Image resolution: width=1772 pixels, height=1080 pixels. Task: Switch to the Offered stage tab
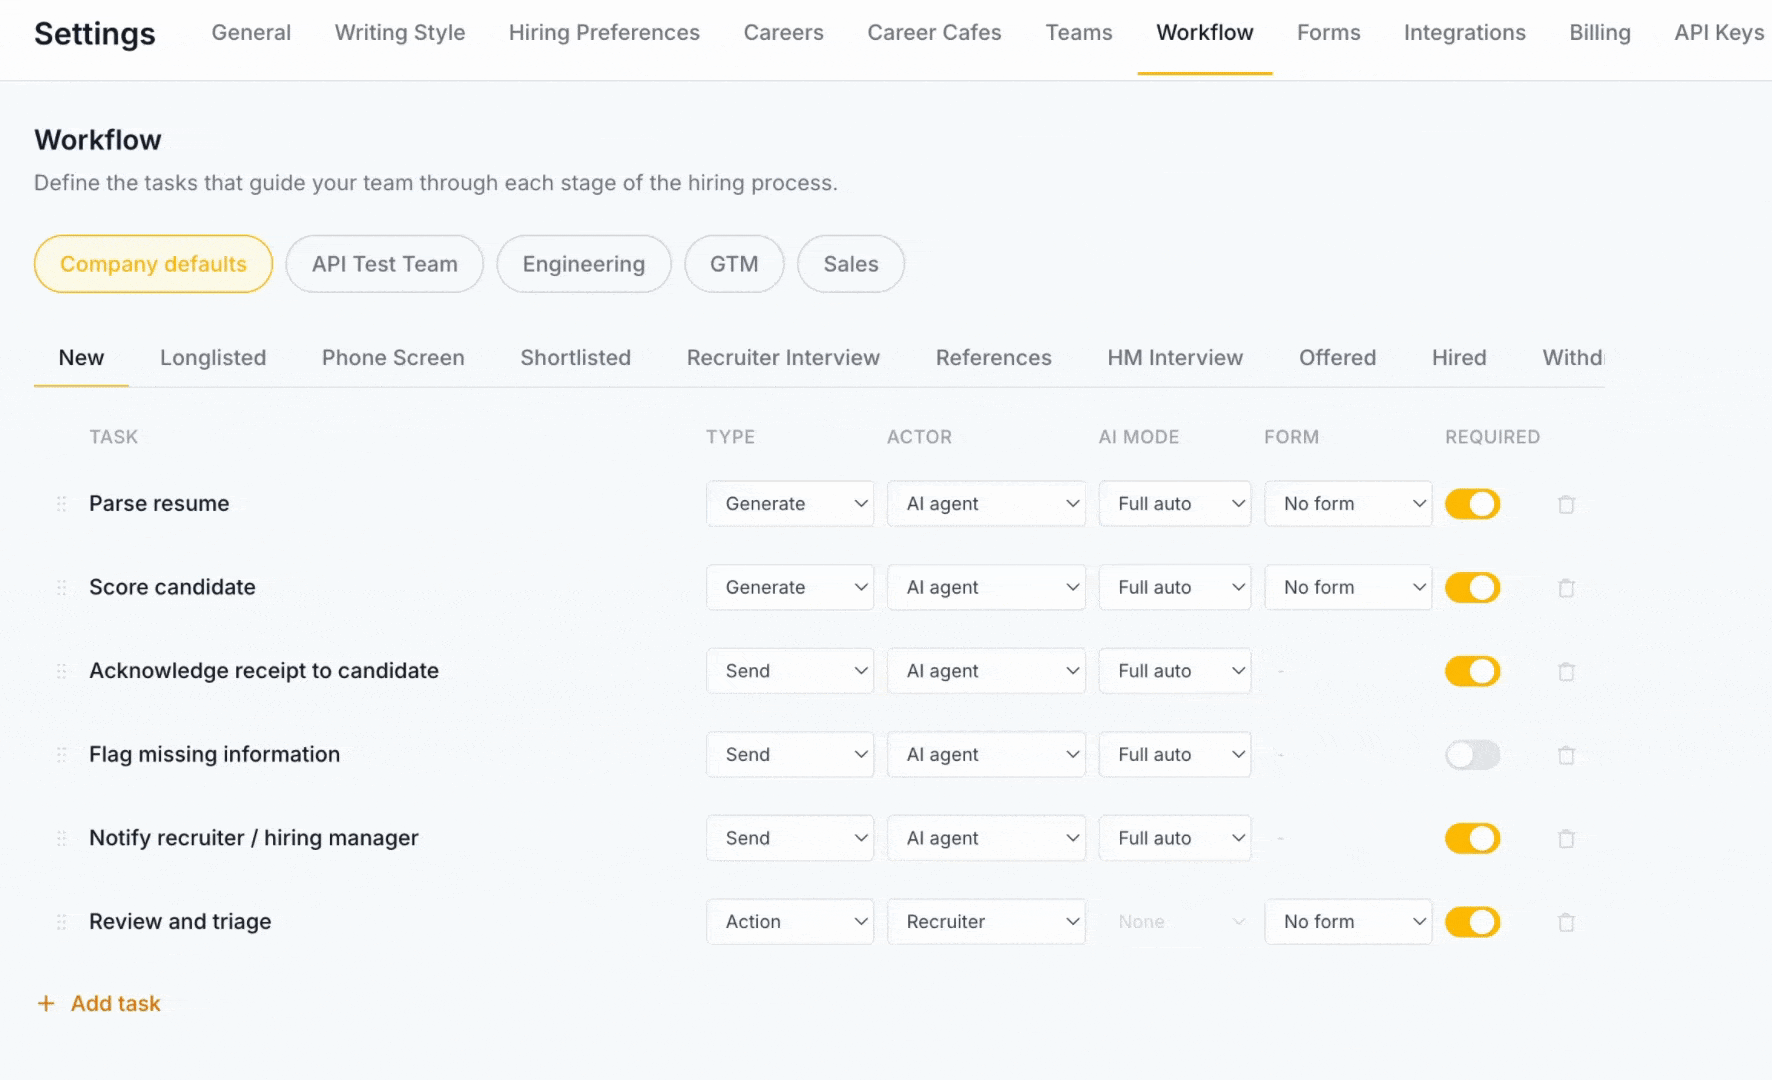tap(1337, 357)
